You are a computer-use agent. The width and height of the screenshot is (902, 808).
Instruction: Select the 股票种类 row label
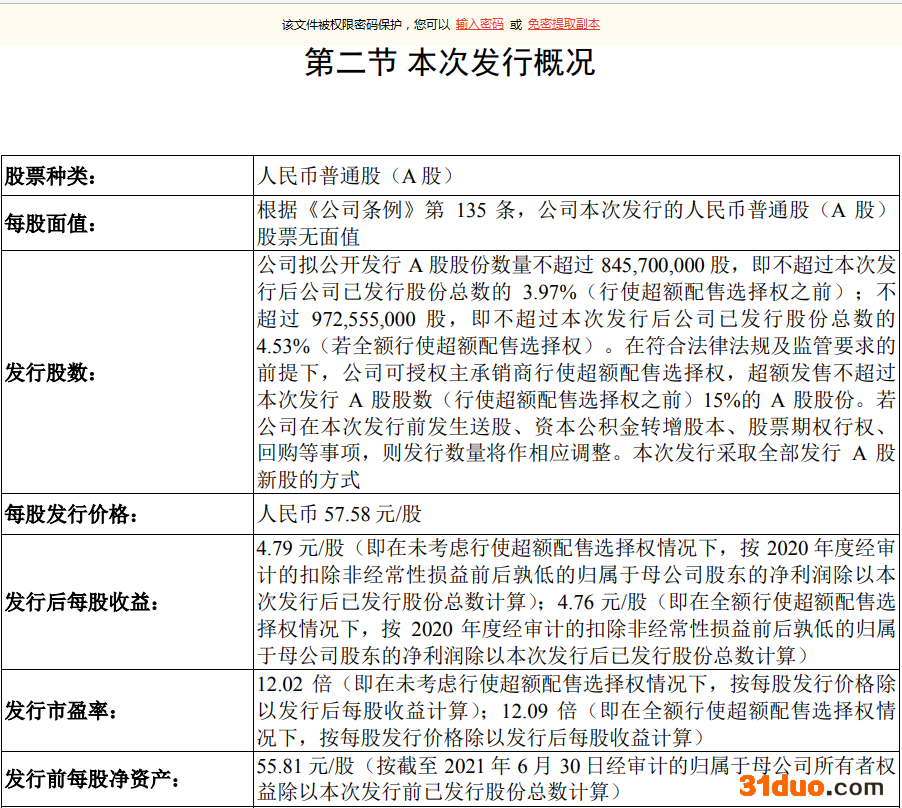pyautogui.click(x=51, y=178)
